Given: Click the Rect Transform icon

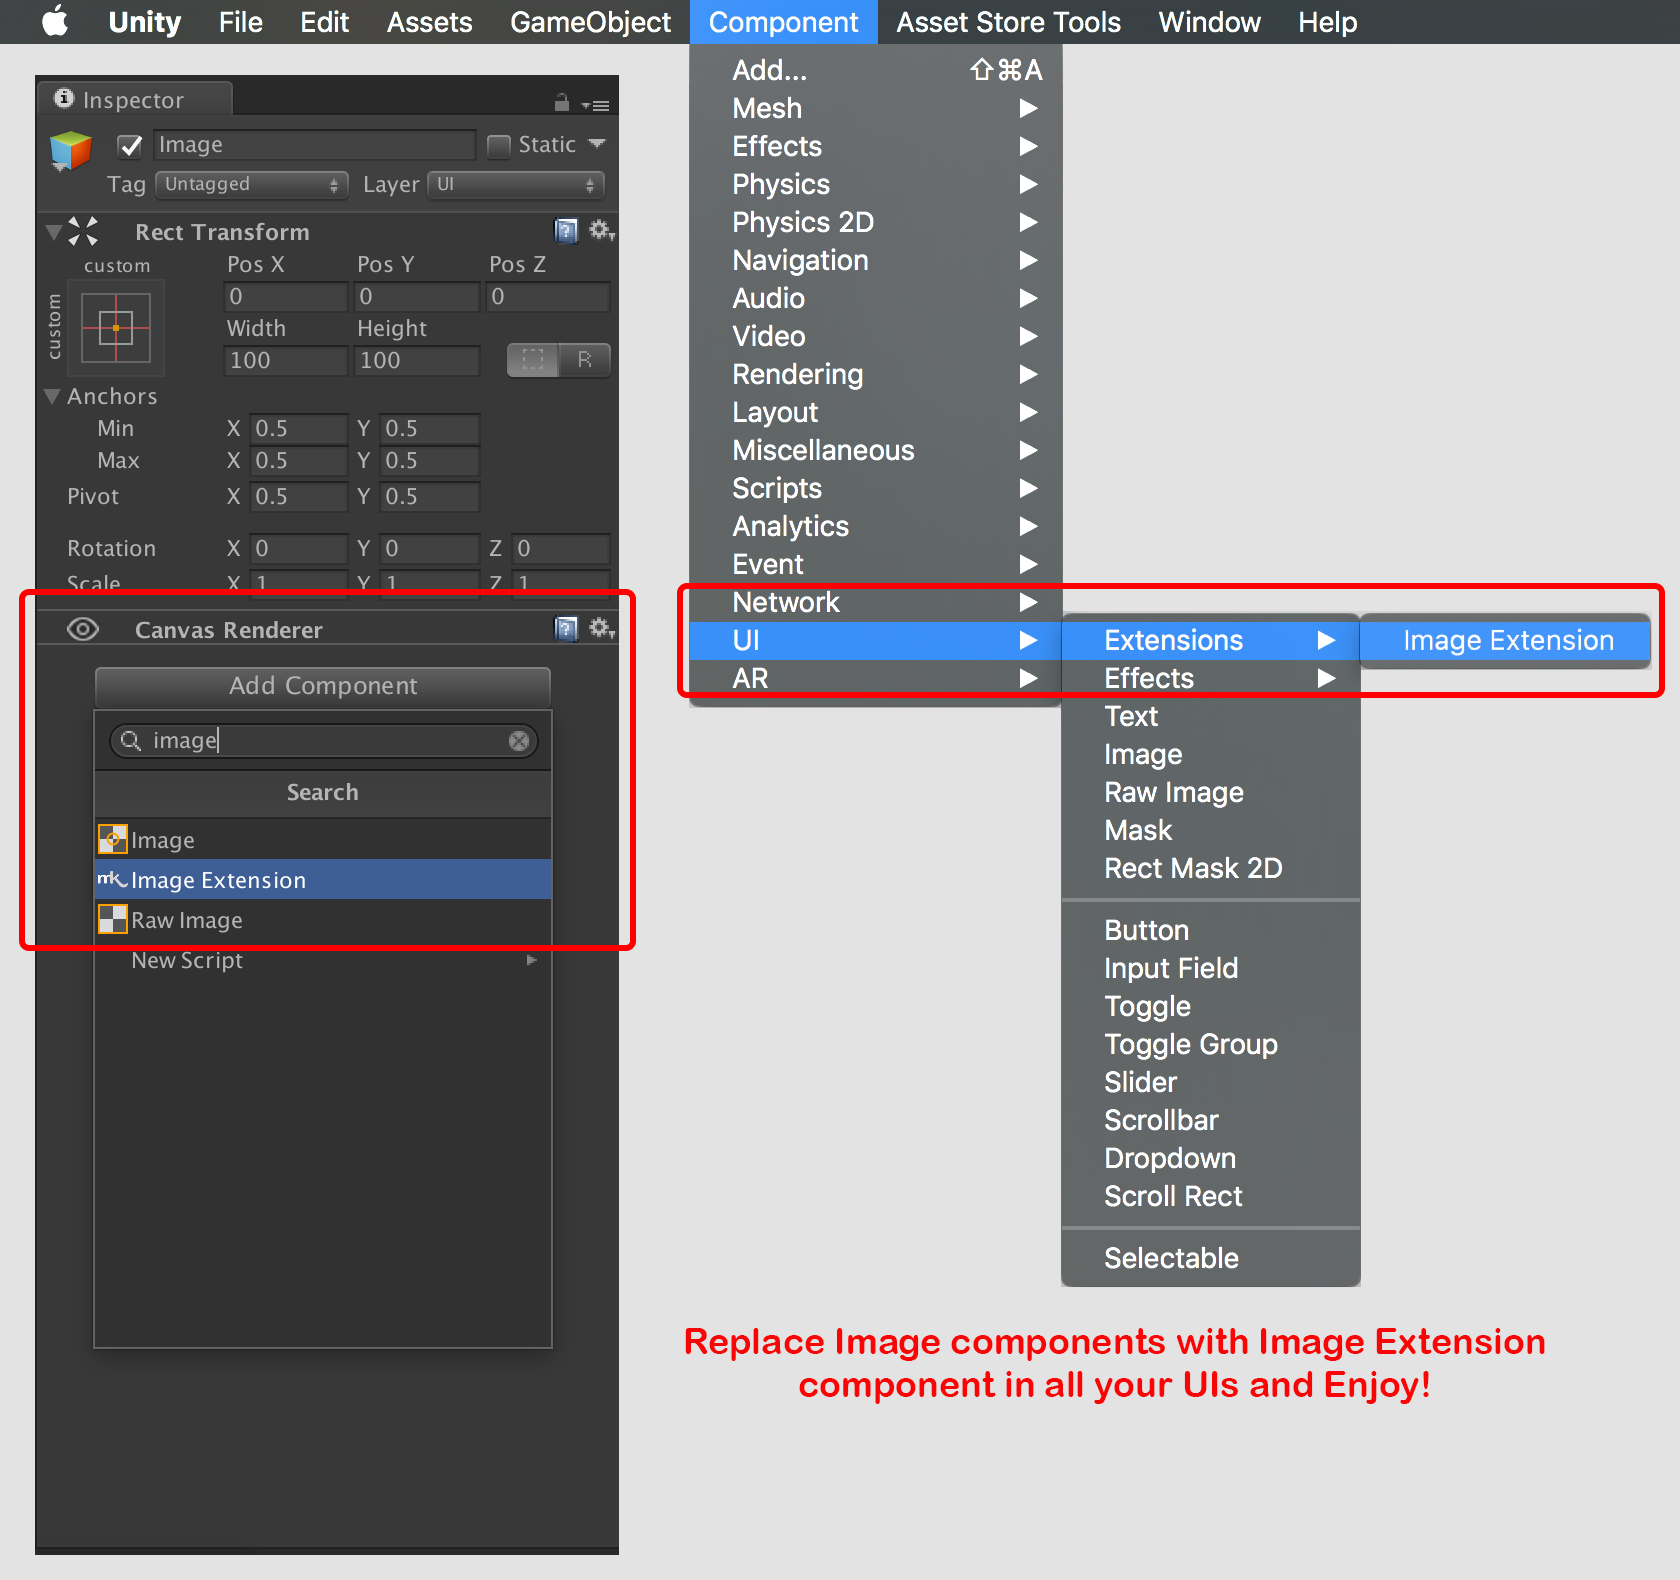Looking at the screenshot, I should click(x=83, y=231).
